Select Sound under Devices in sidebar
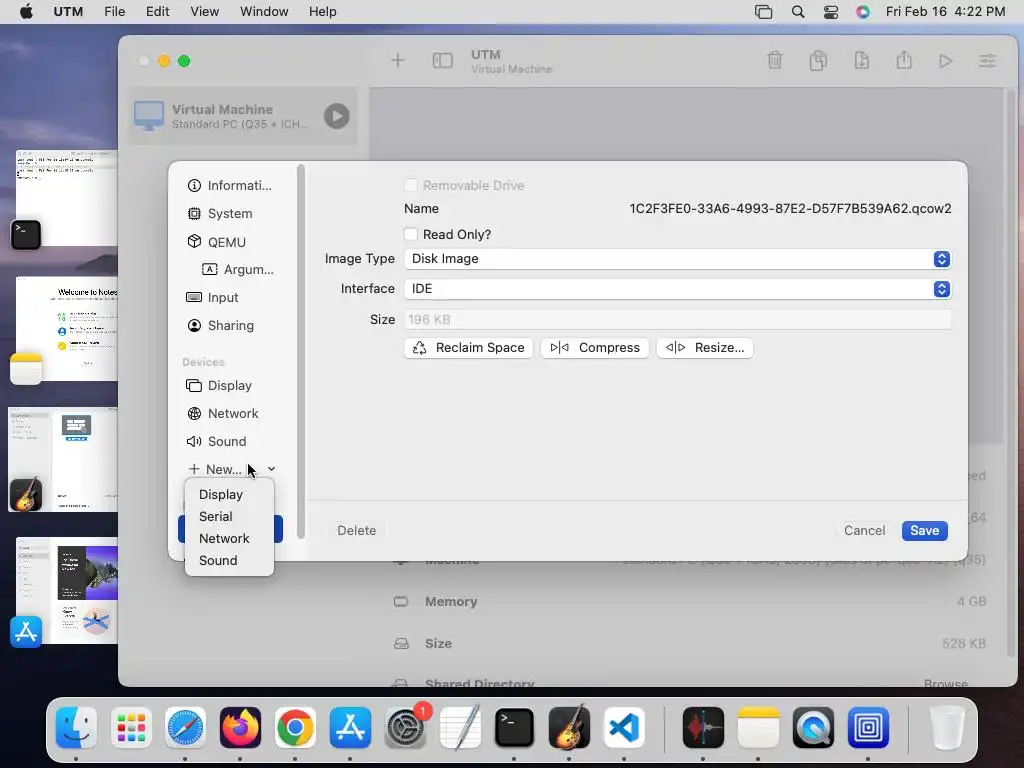This screenshot has height=768, width=1024. point(216,441)
